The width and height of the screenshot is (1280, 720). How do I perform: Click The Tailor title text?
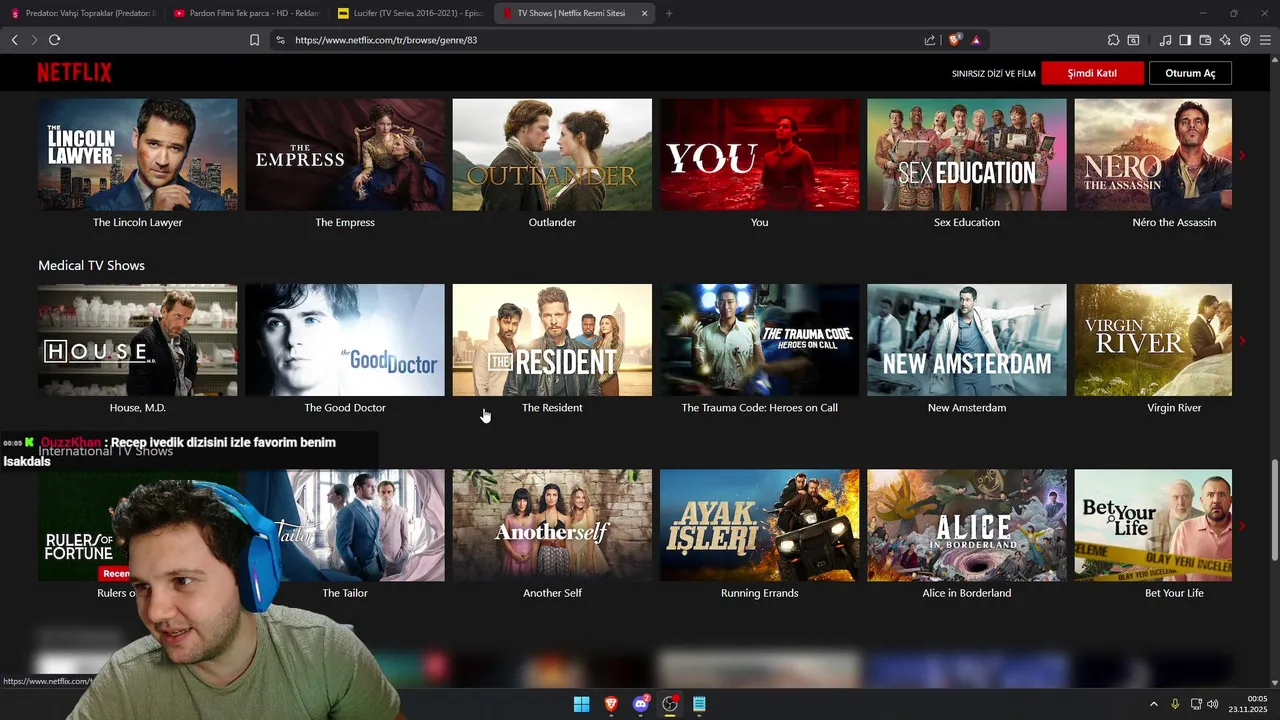coord(345,593)
